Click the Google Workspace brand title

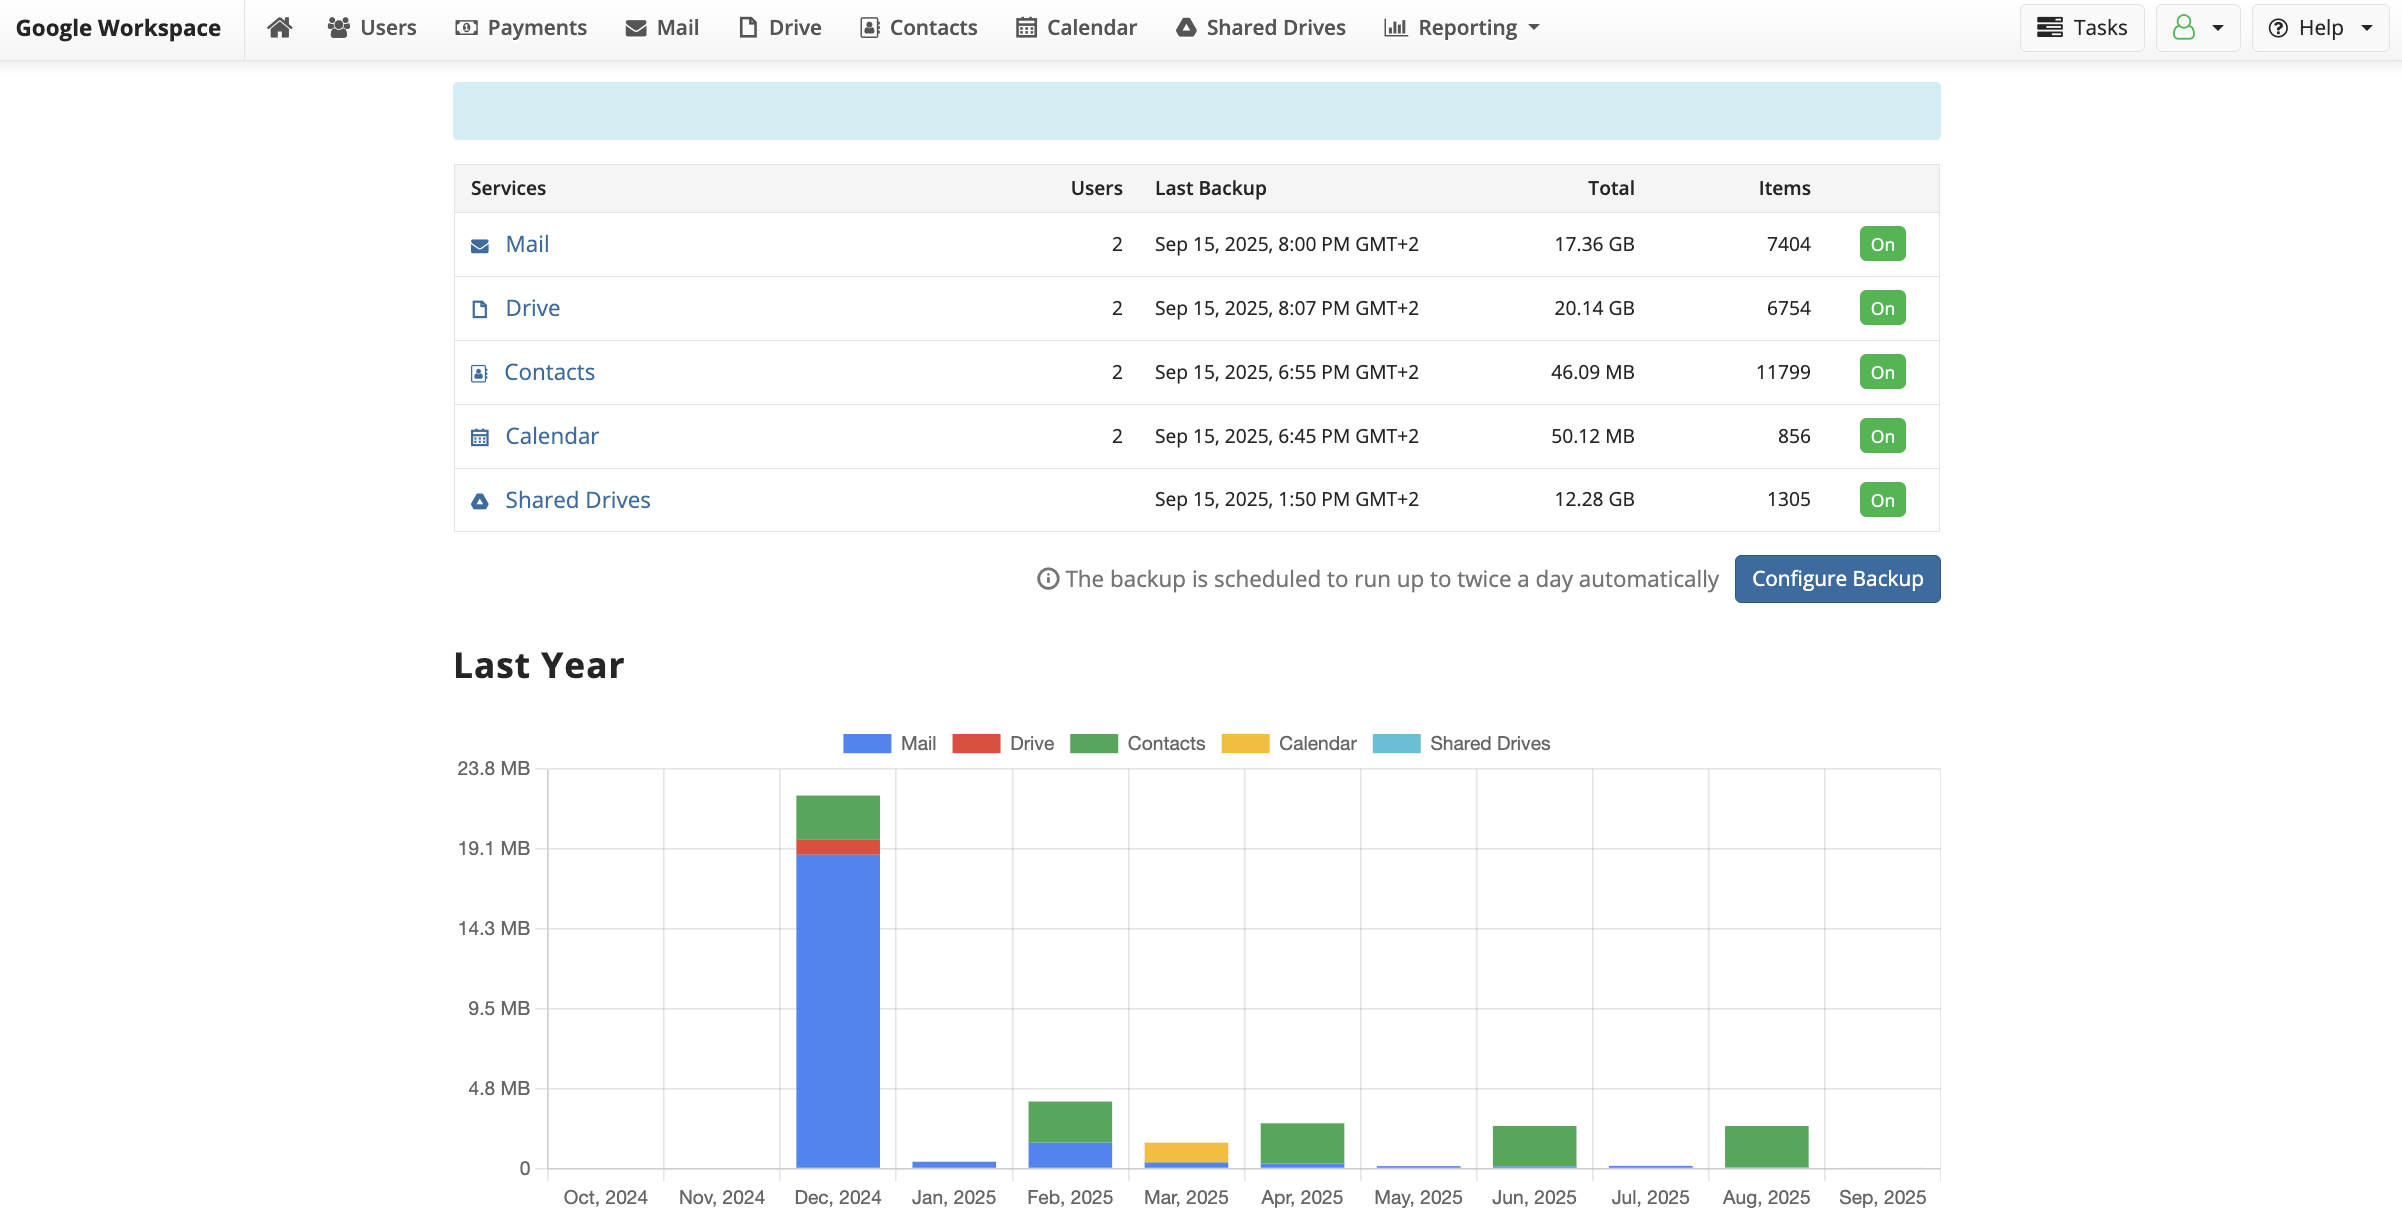click(x=118, y=28)
